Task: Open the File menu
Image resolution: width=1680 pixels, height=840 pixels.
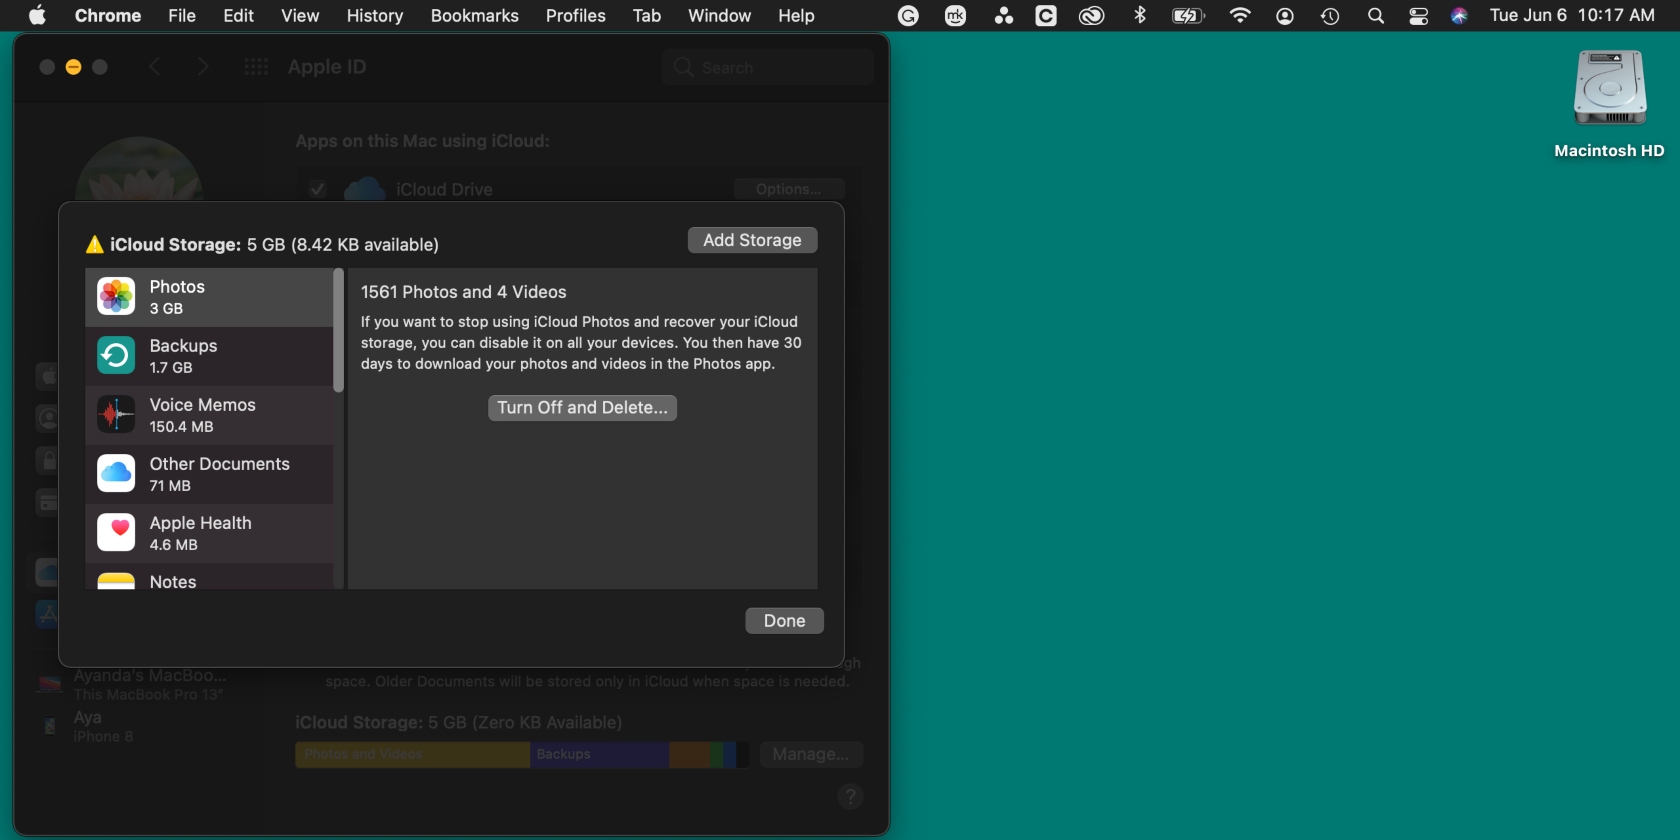Action: pyautogui.click(x=182, y=16)
